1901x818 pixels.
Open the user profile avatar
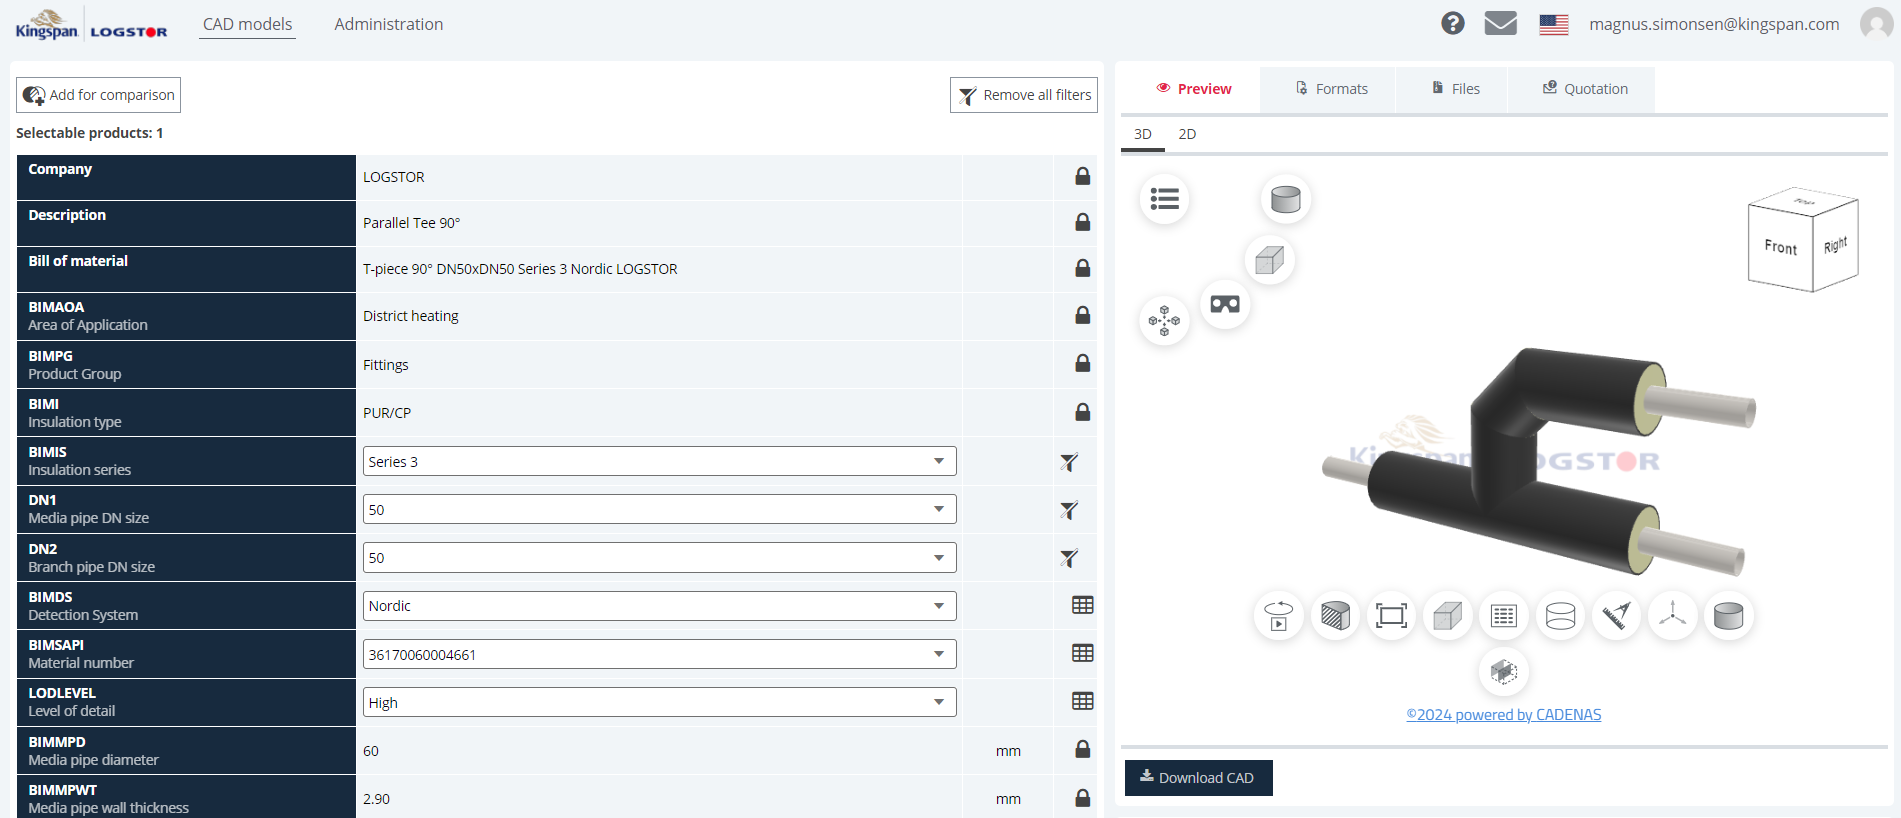point(1876,23)
